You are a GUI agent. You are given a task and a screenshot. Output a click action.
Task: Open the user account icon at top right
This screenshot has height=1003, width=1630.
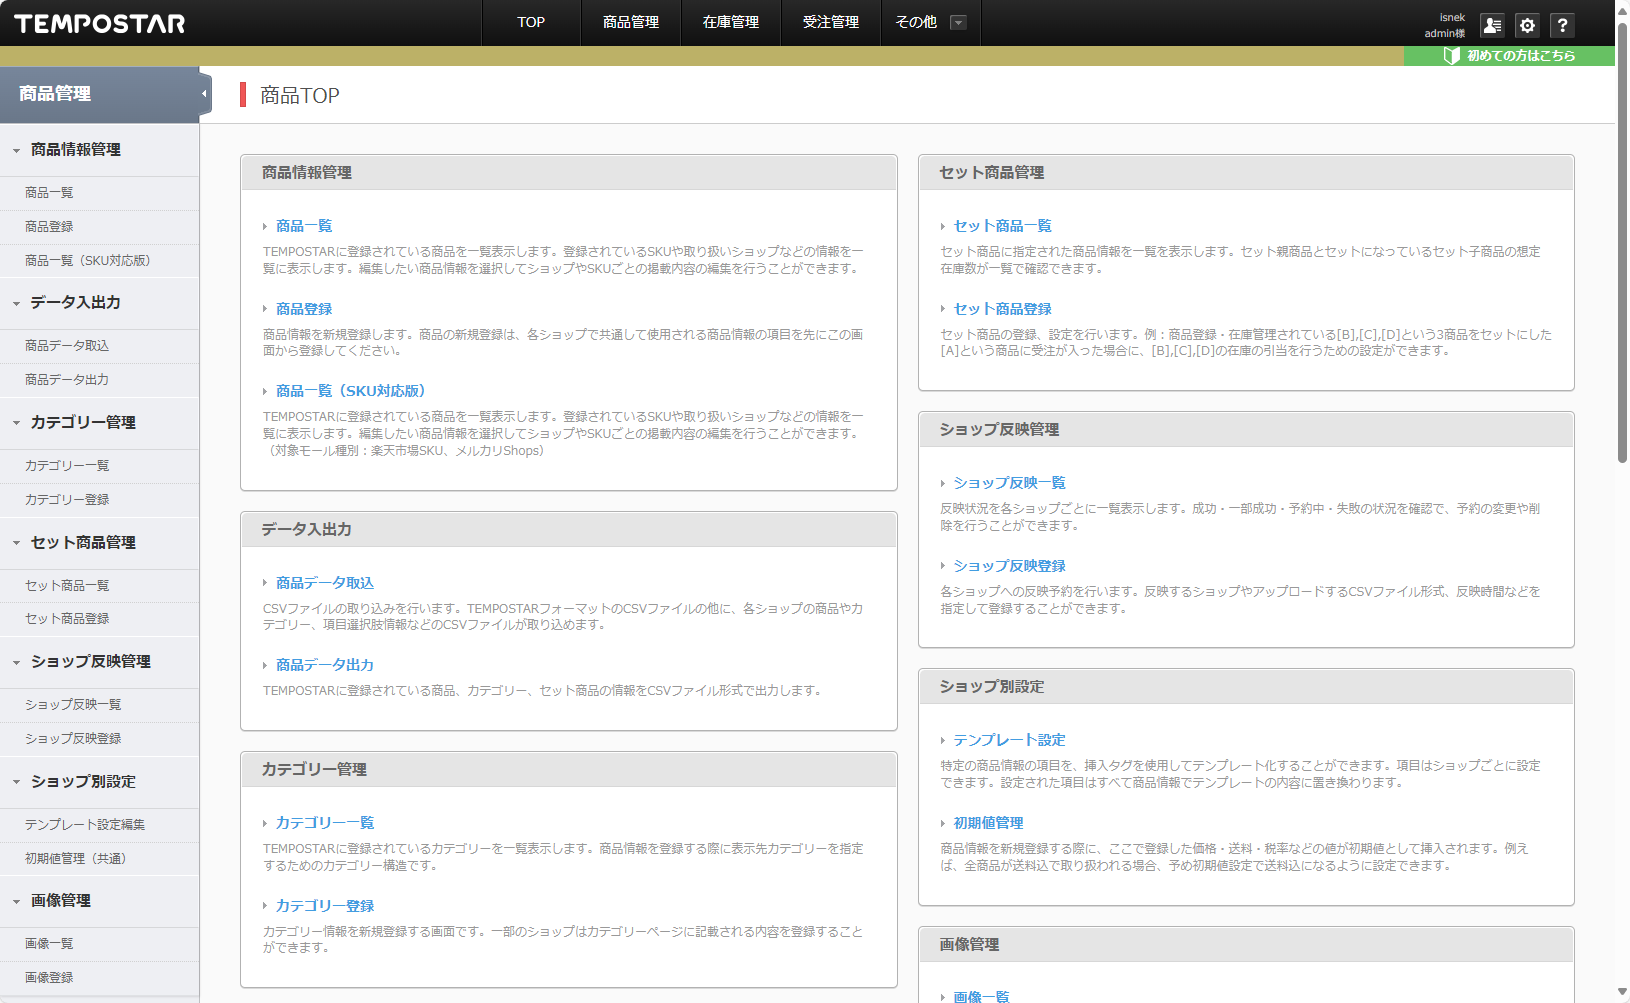click(x=1491, y=25)
